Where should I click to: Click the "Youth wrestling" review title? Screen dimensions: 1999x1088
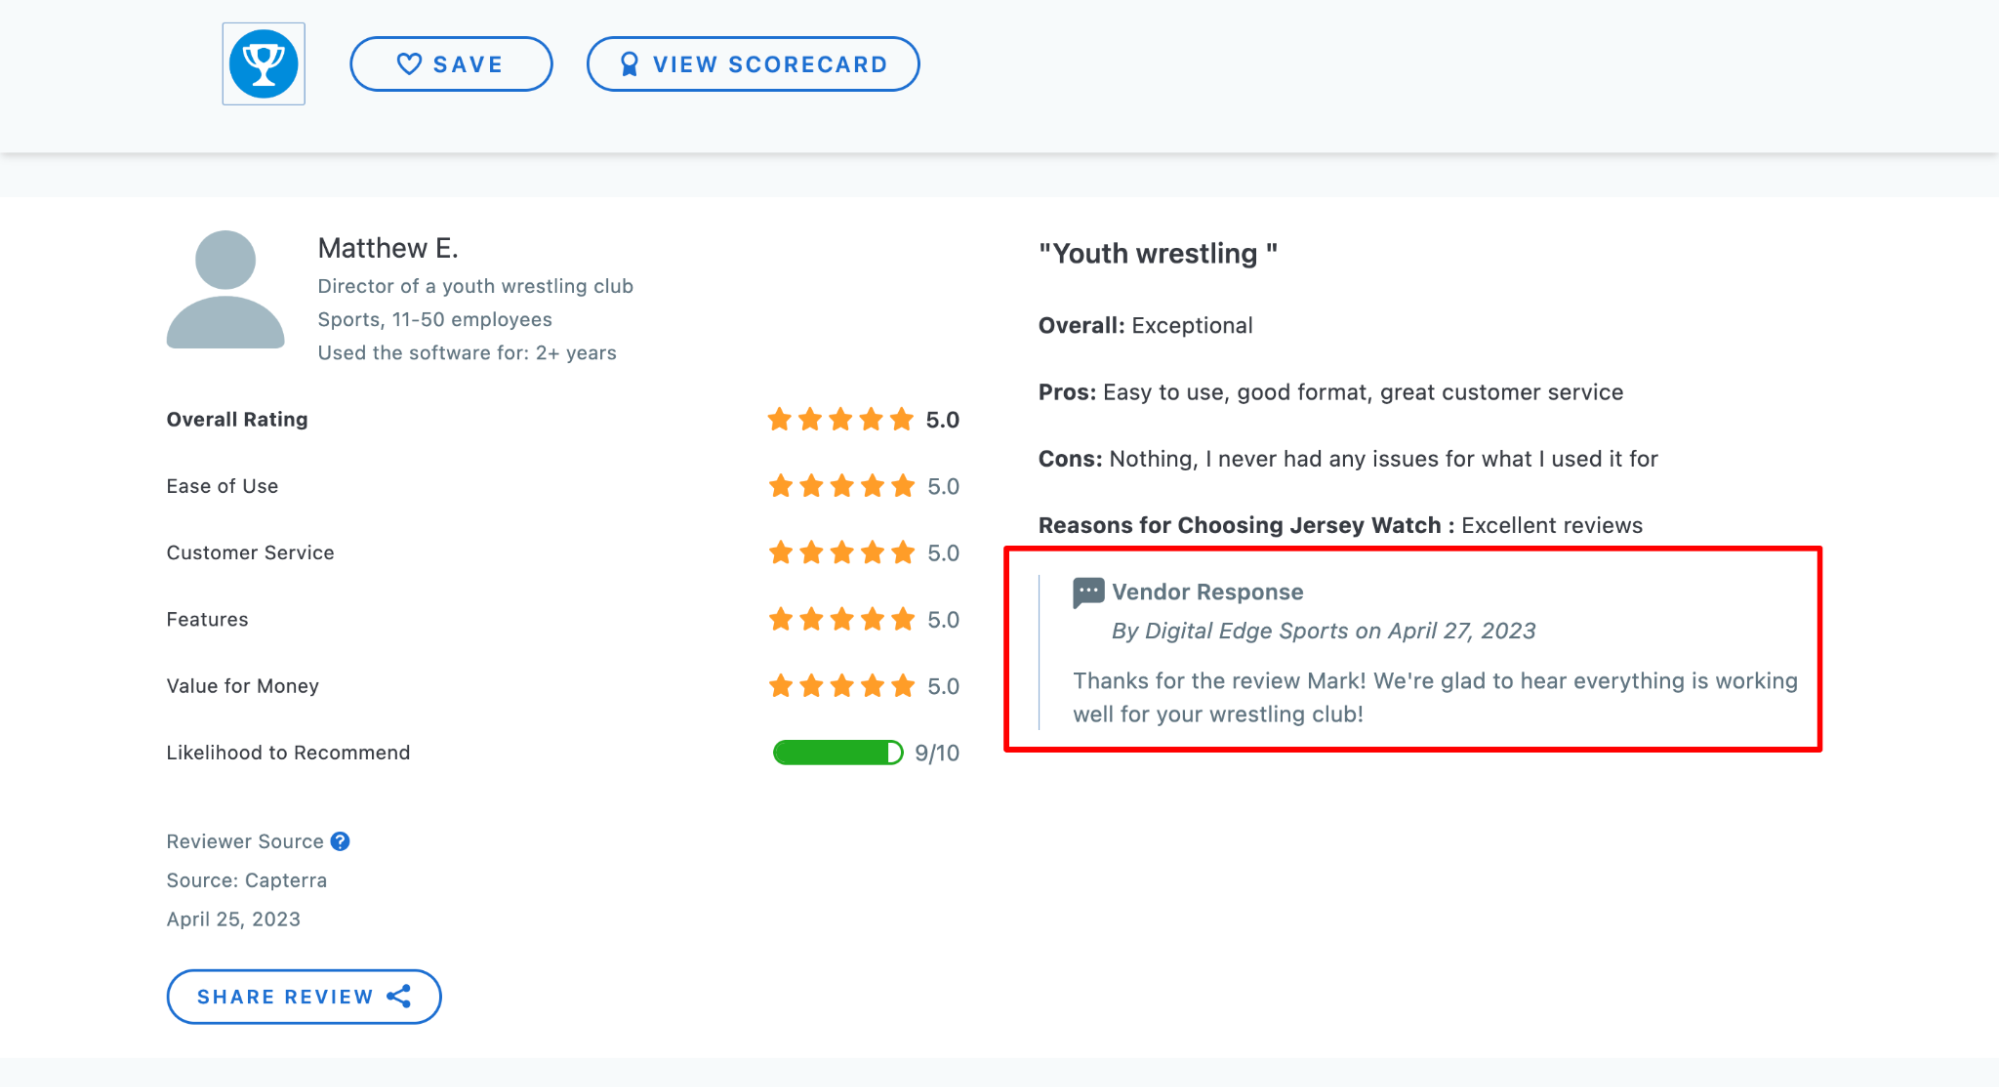coord(1158,254)
